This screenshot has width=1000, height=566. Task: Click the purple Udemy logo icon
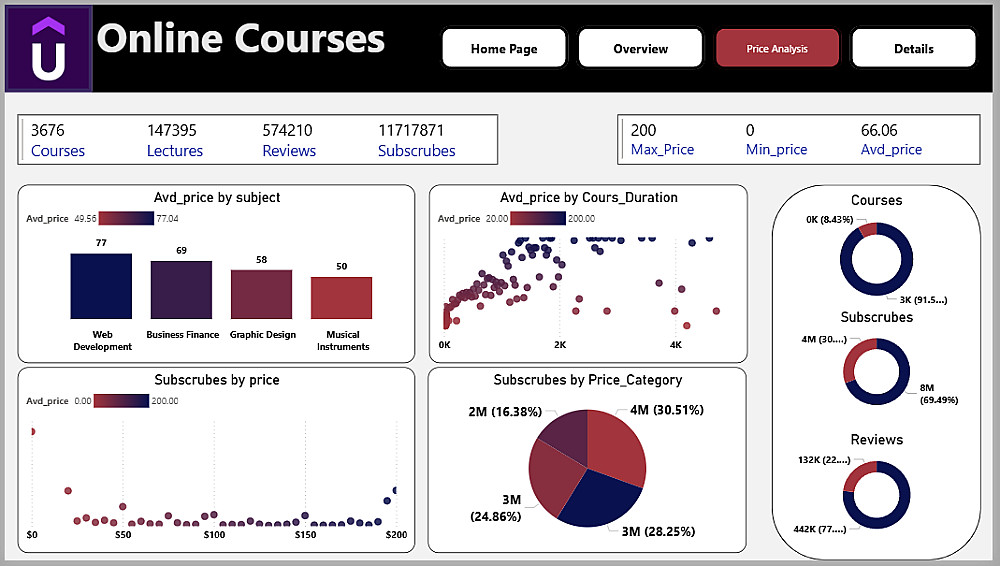[x=47, y=49]
